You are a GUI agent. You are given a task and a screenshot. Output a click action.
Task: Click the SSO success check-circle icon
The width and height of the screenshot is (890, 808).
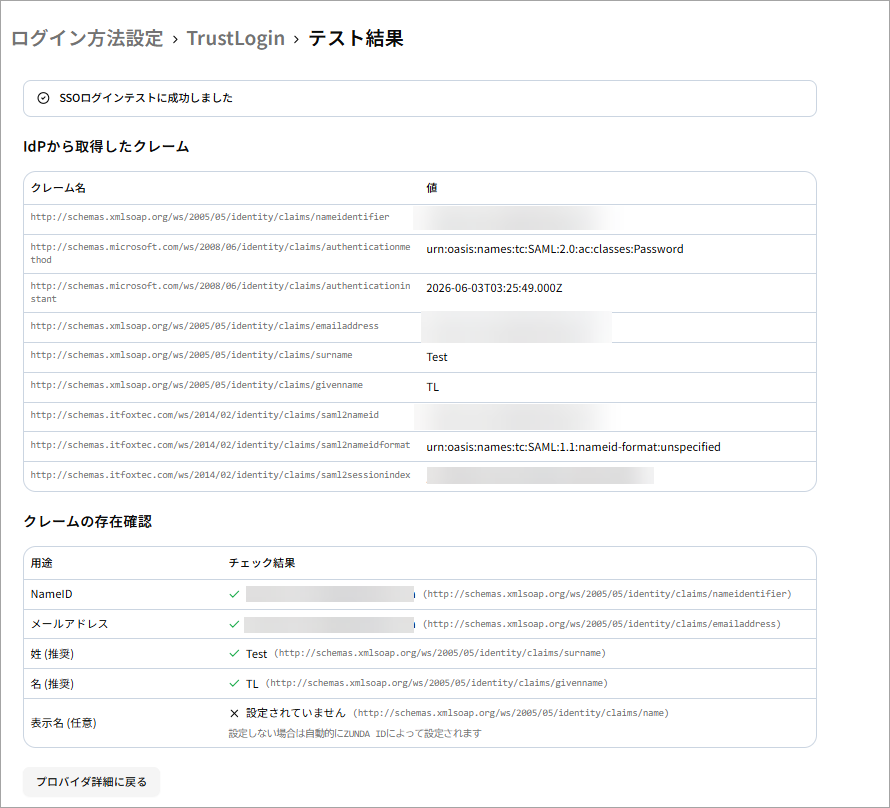coord(43,98)
